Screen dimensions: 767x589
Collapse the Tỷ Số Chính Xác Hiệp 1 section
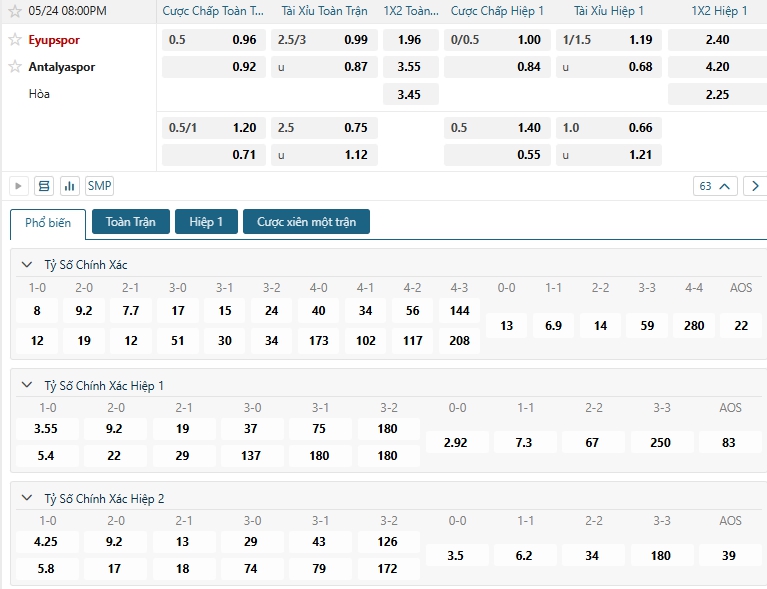tap(26, 385)
